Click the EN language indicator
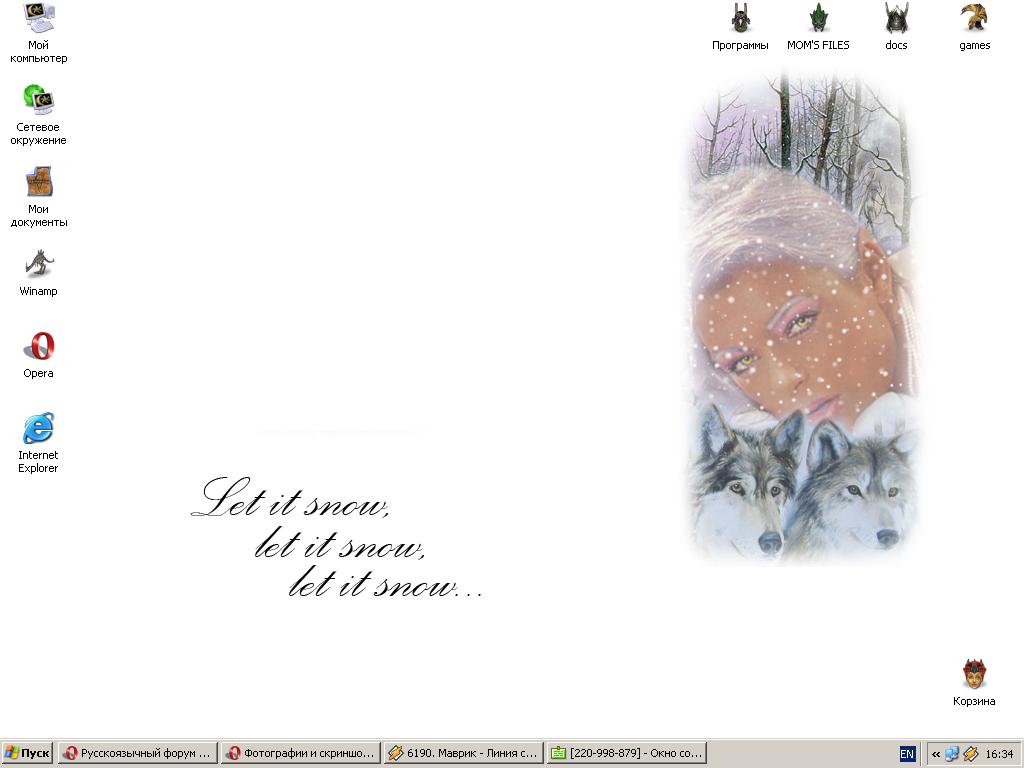The width and height of the screenshot is (1024, 768). (907, 754)
